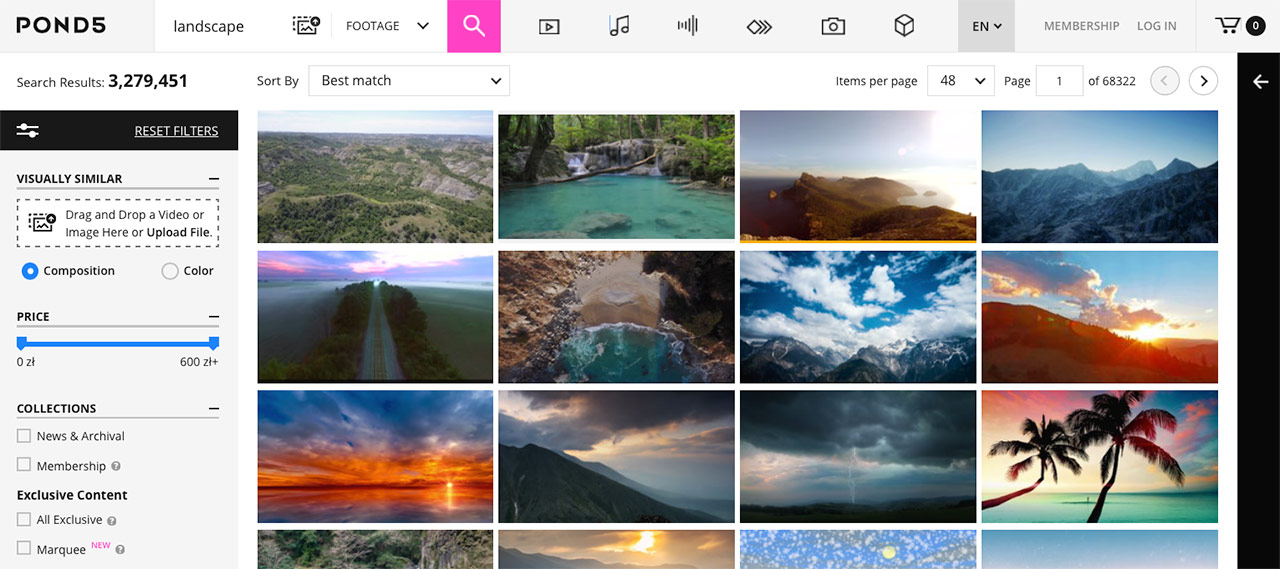The width and height of the screenshot is (1280, 569).
Task: Open the EN language dropdown
Action: coord(986,26)
